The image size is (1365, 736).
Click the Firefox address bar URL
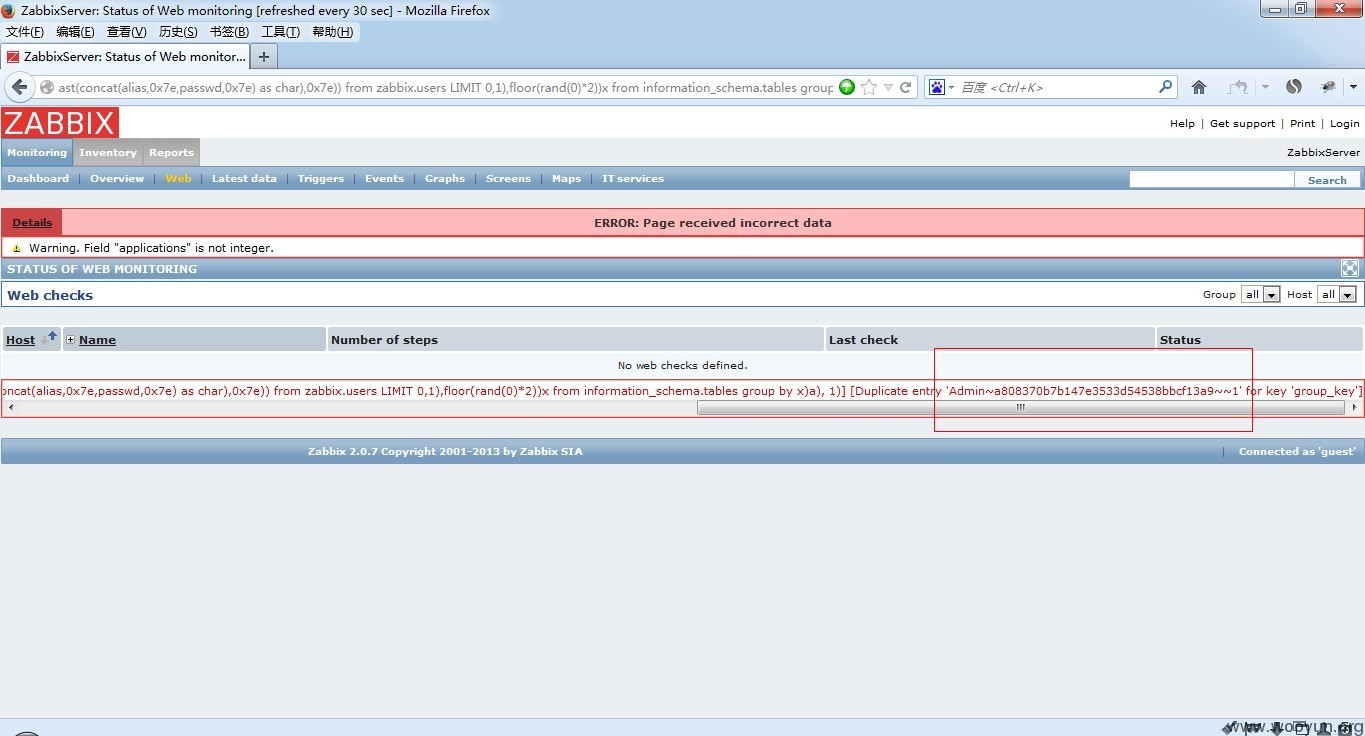445,88
